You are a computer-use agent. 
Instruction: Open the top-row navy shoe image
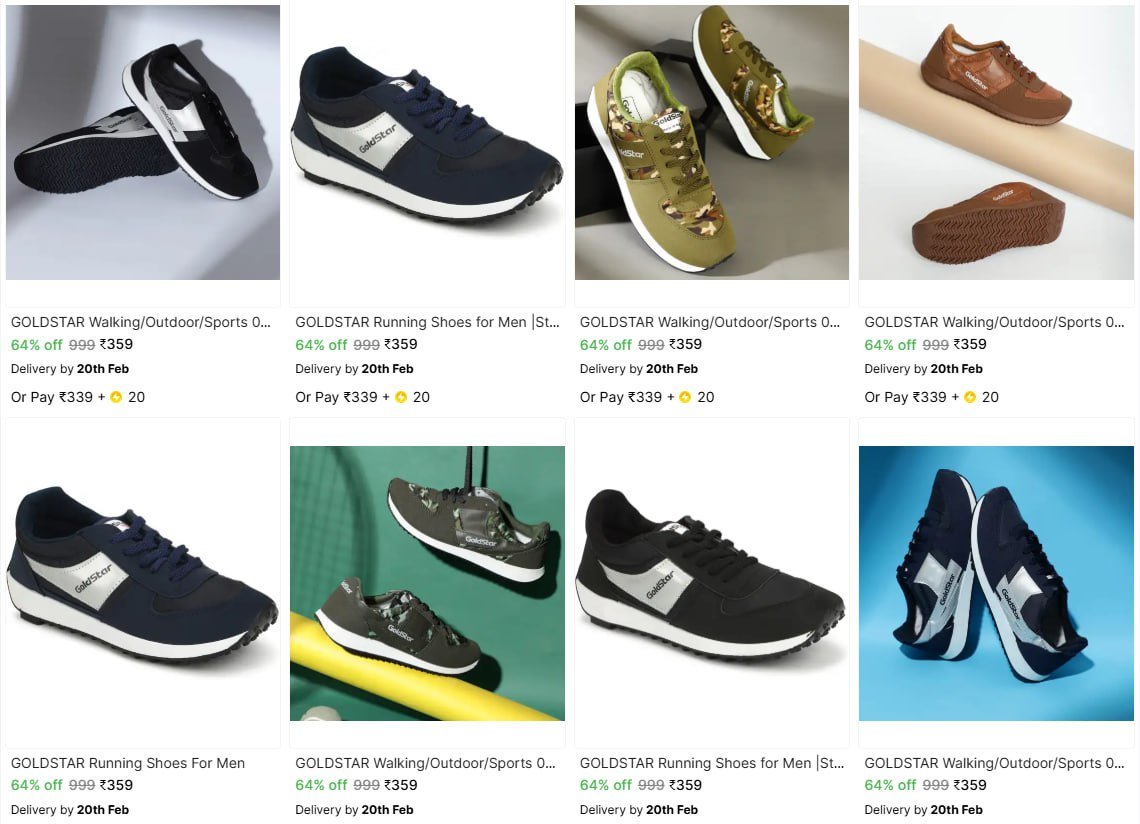tap(427, 143)
